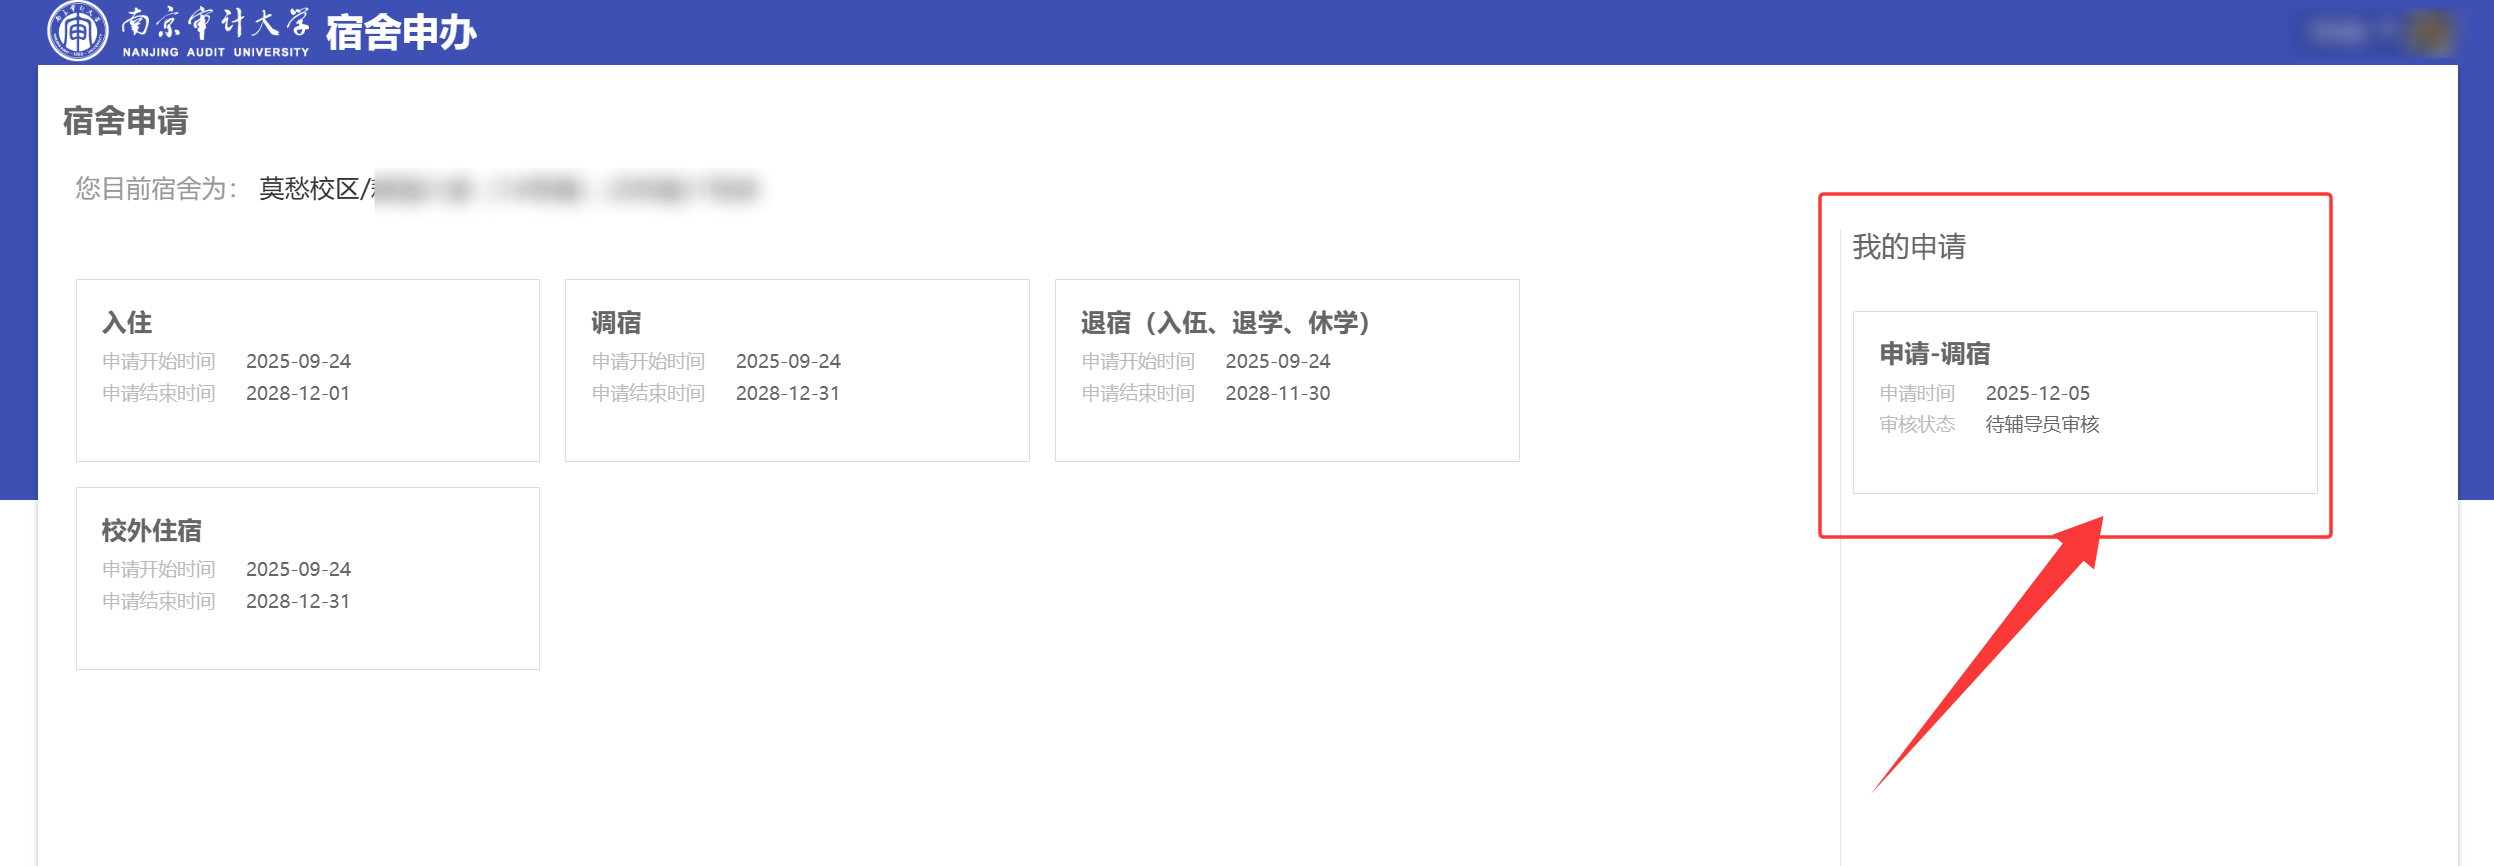The width and height of the screenshot is (2494, 866).
Task: Open the 校外住宿 application card
Action: [x=307, y=577]
